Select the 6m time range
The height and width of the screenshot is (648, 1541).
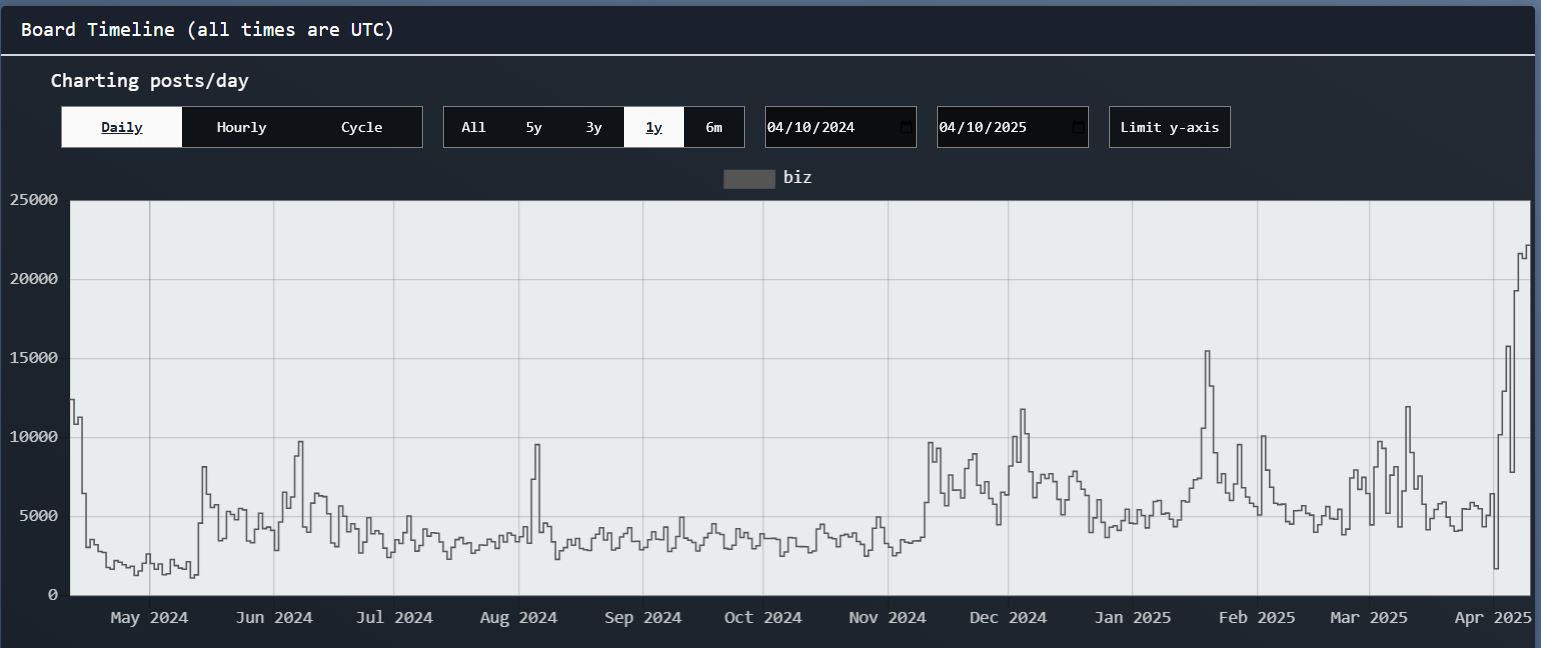pyautogui.click(x=714, y=127)
